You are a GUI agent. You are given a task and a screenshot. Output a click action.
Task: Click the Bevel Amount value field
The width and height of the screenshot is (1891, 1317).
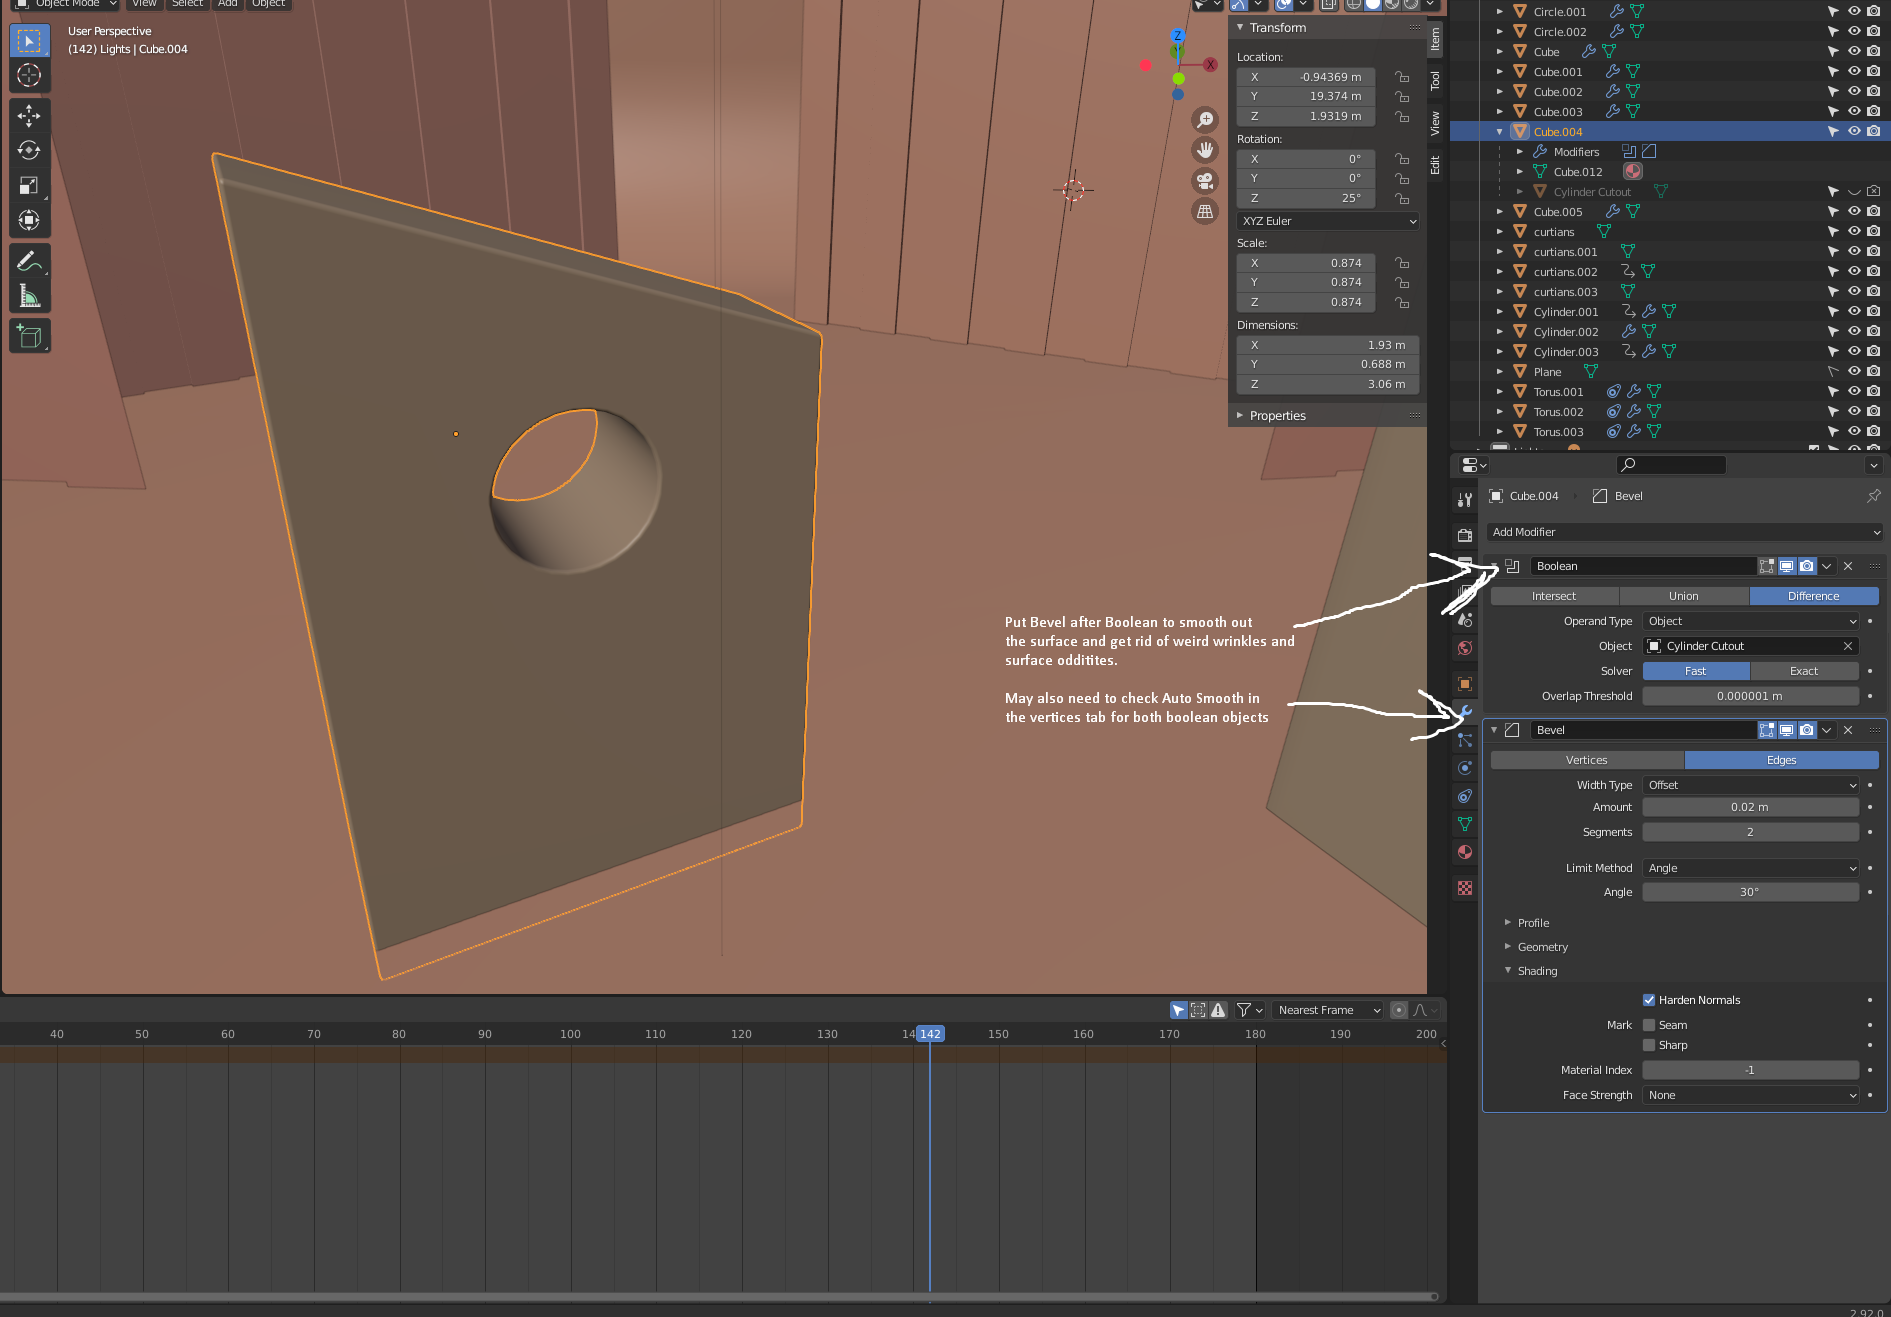point(1750,807)
